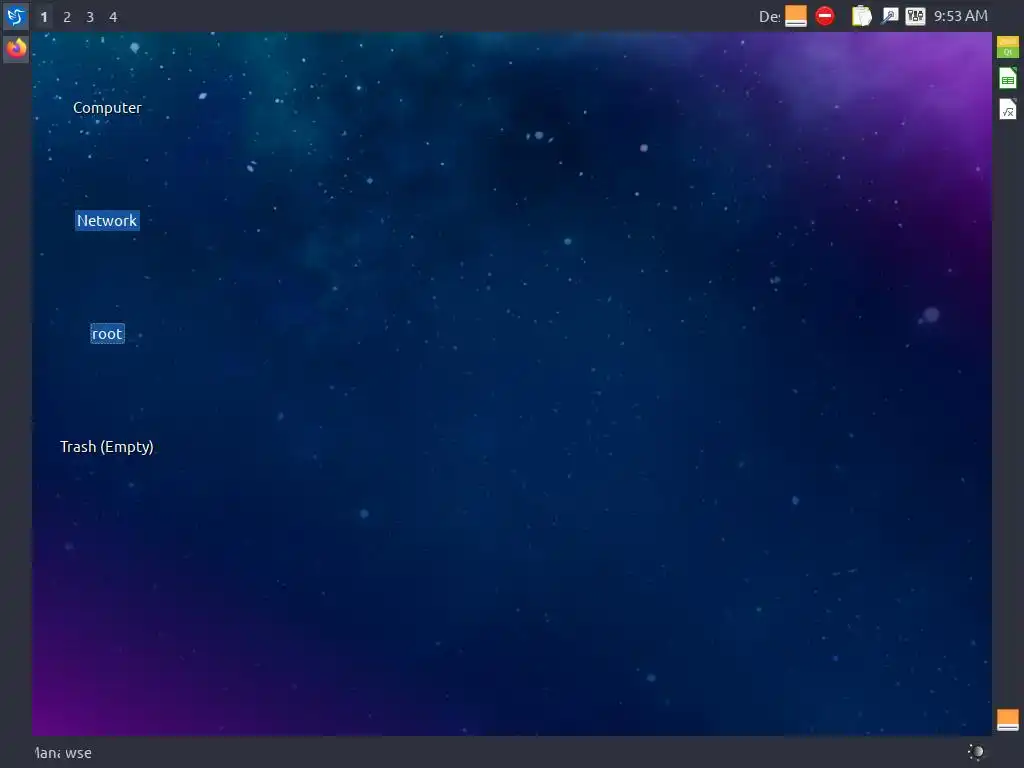This screenshot has width=1024, height=768.
Task: Launch LibreOffice Calc from the right panel
Action: (1008, 78)
